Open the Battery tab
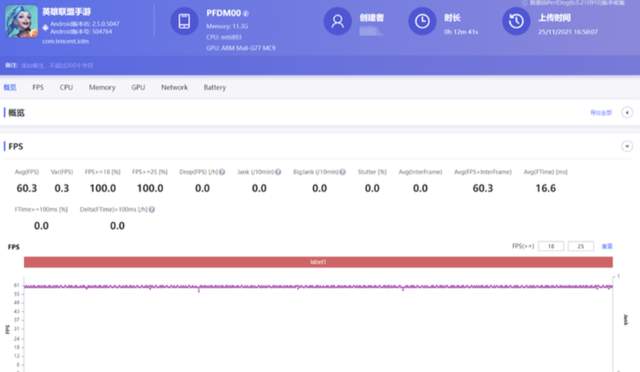640x372 pixels. tap(215, 87)
